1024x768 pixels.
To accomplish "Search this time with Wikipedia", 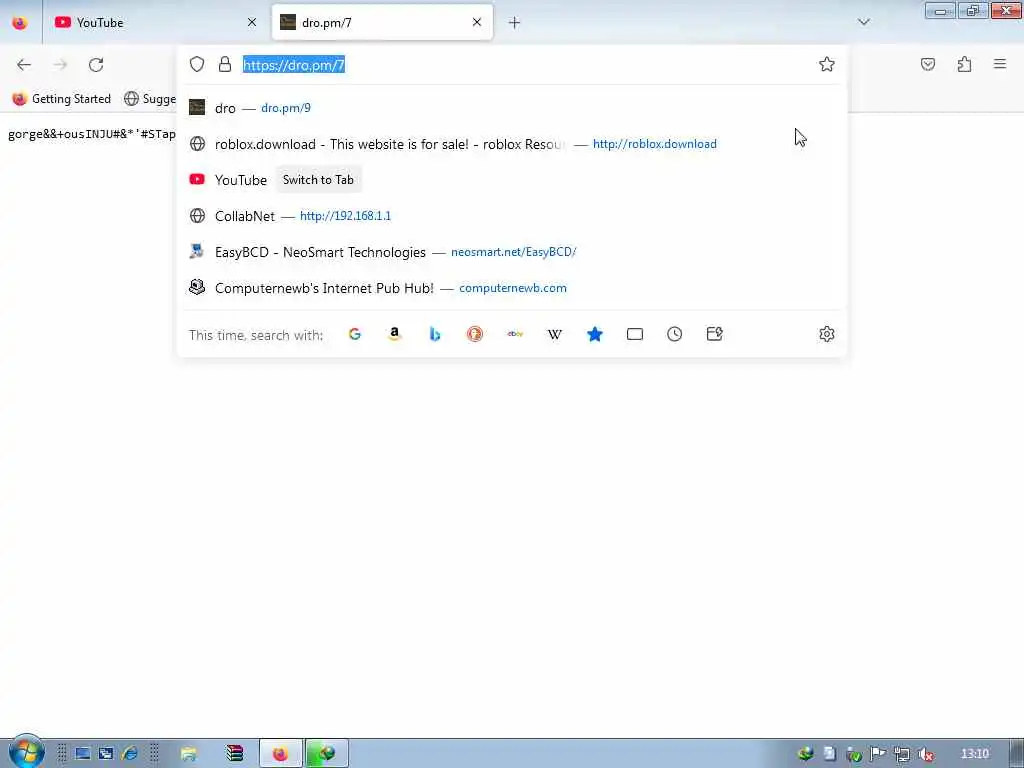I will tap(554, 334).
